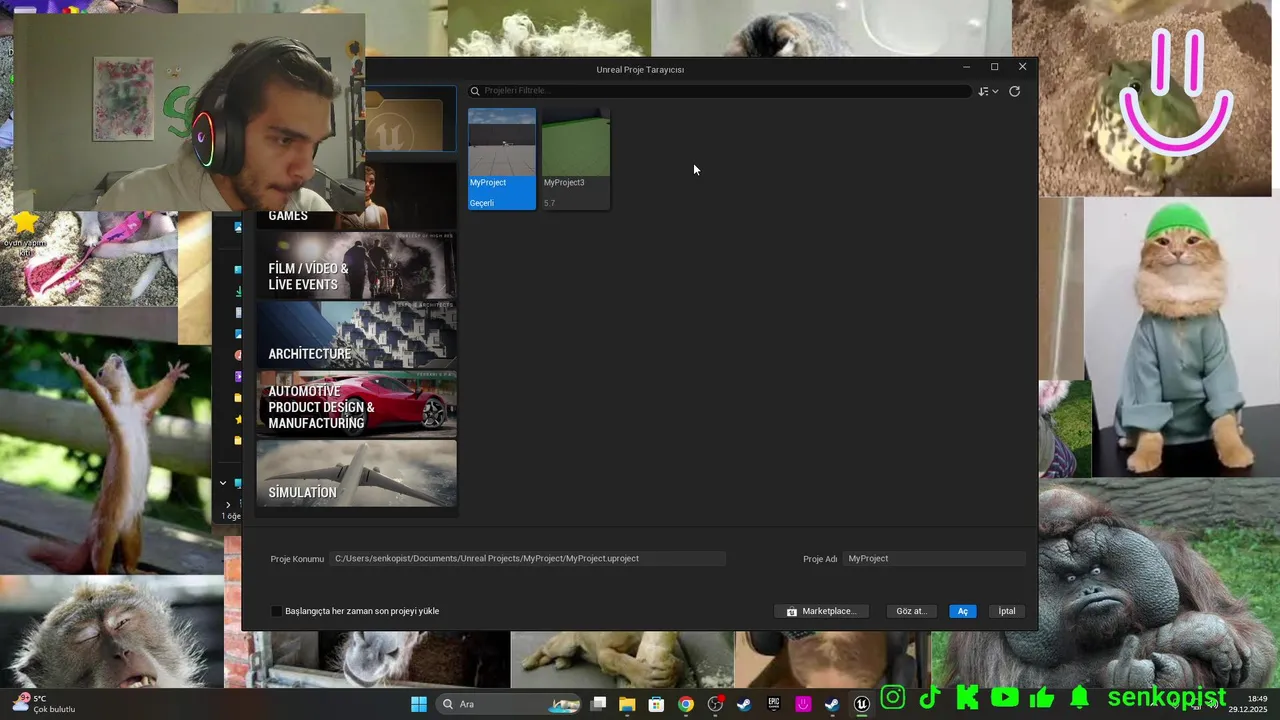Screen dimensions: 1280x720
Task: Click the Göz at browse button
Action: (911, 611)
